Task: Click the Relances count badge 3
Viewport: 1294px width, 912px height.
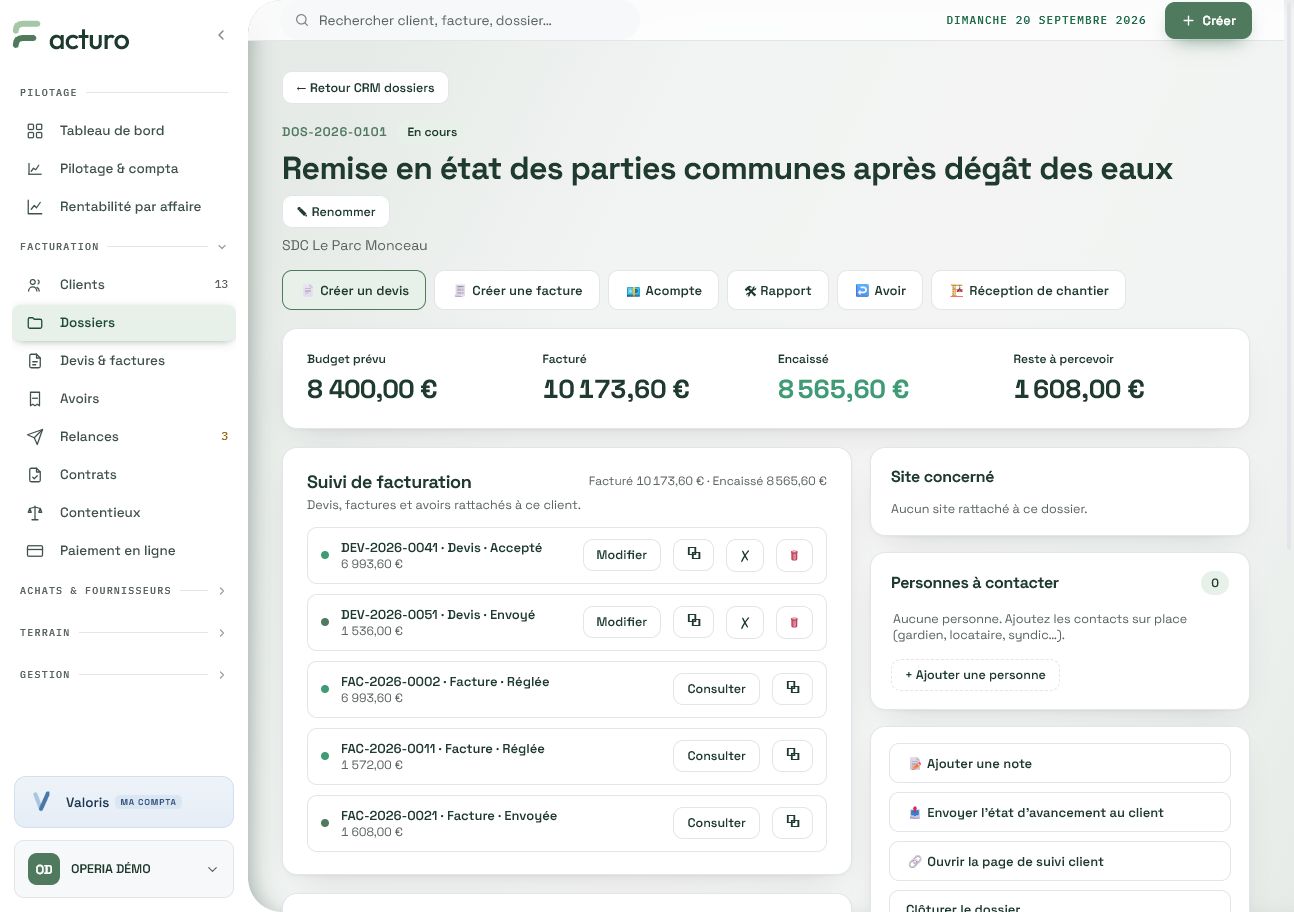Action: pyautogui.click(x=224, y=437)
